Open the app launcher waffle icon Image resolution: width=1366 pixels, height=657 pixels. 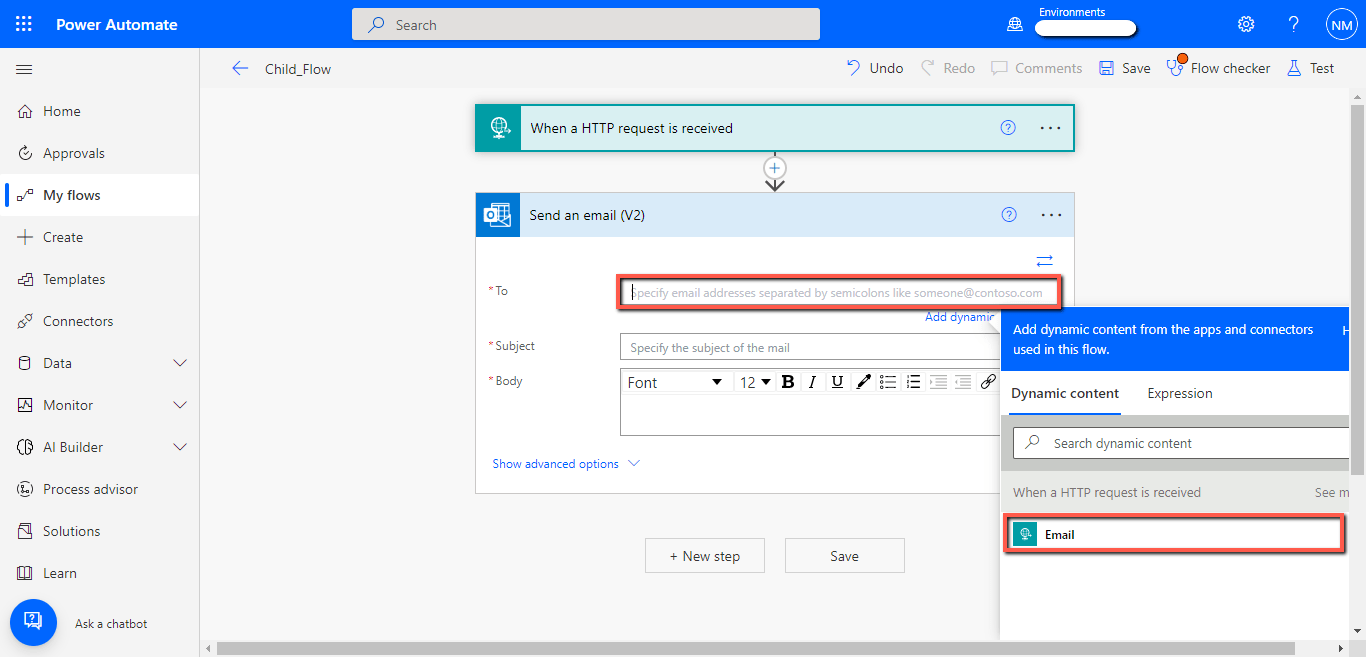pyautogui.click(x=24, y=24)
